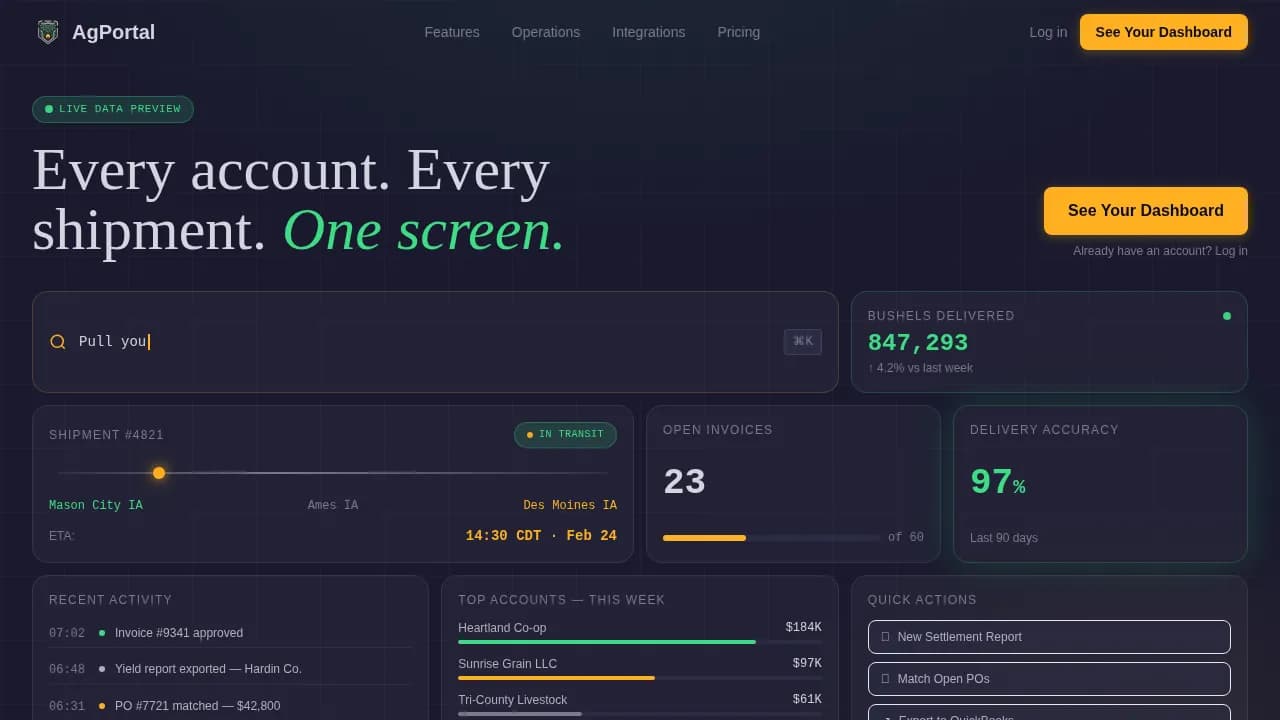
Task: Click the 97% delivery accuracy value
Action: (x=998, y=483)
